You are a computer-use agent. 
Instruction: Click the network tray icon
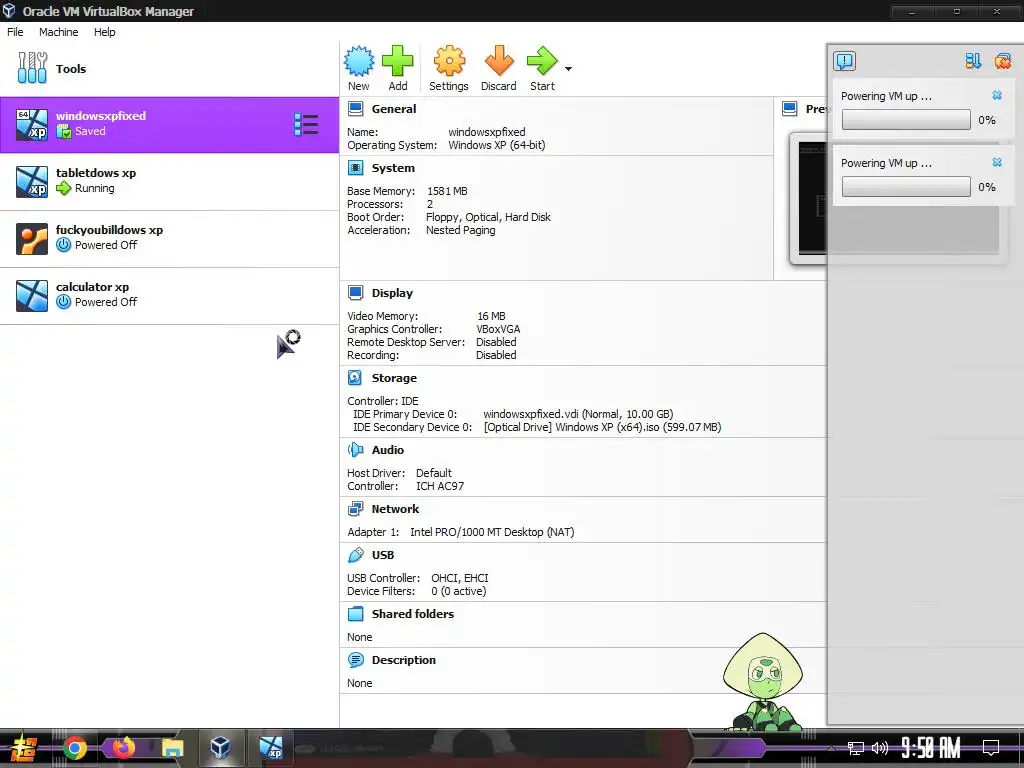[856, 748]
